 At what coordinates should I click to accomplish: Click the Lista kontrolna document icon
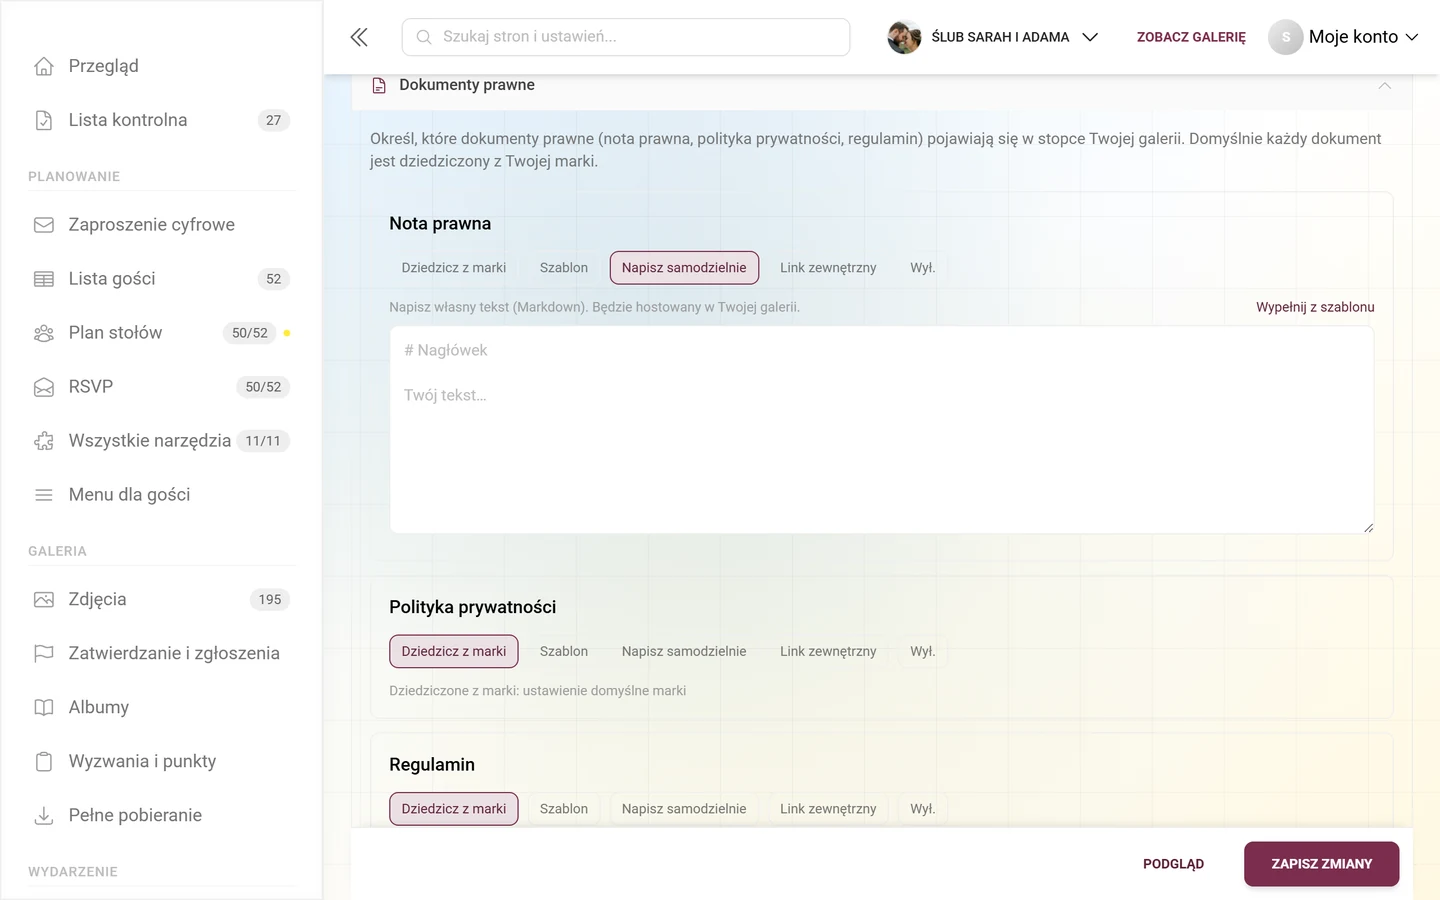[44, 120]
